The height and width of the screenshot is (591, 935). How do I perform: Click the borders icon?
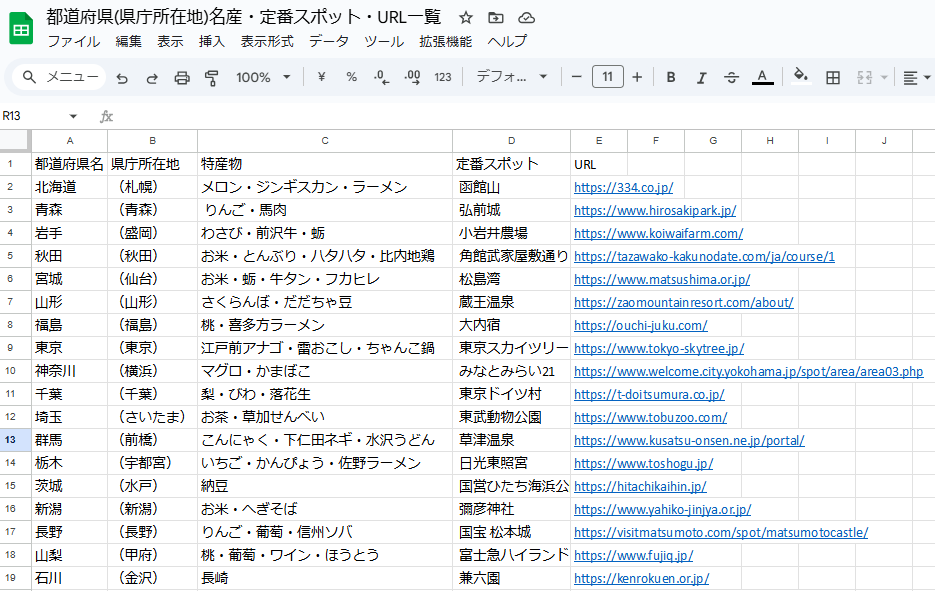point(832,76)
